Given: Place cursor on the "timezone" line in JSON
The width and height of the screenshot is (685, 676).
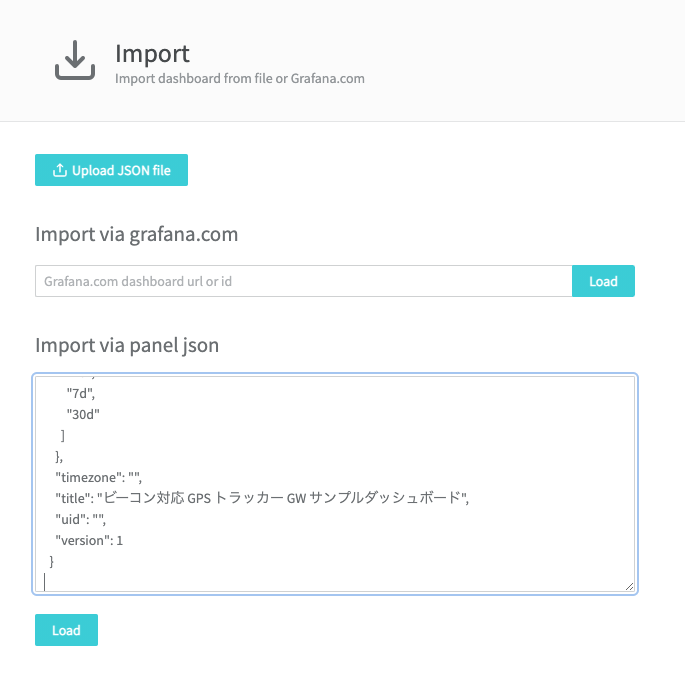Looking at the screenshot, I should [x=98, y=477].
